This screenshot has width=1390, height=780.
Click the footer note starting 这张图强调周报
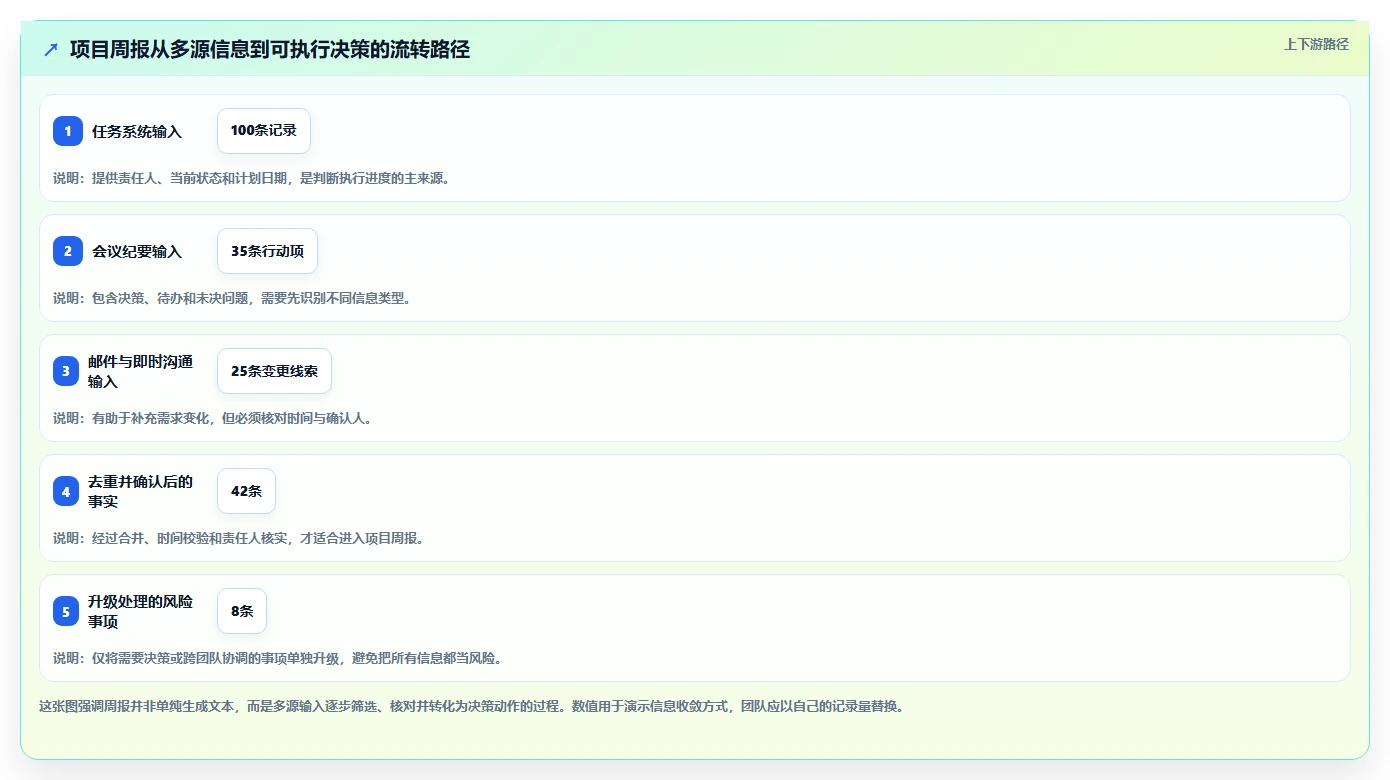pos(472,706)
